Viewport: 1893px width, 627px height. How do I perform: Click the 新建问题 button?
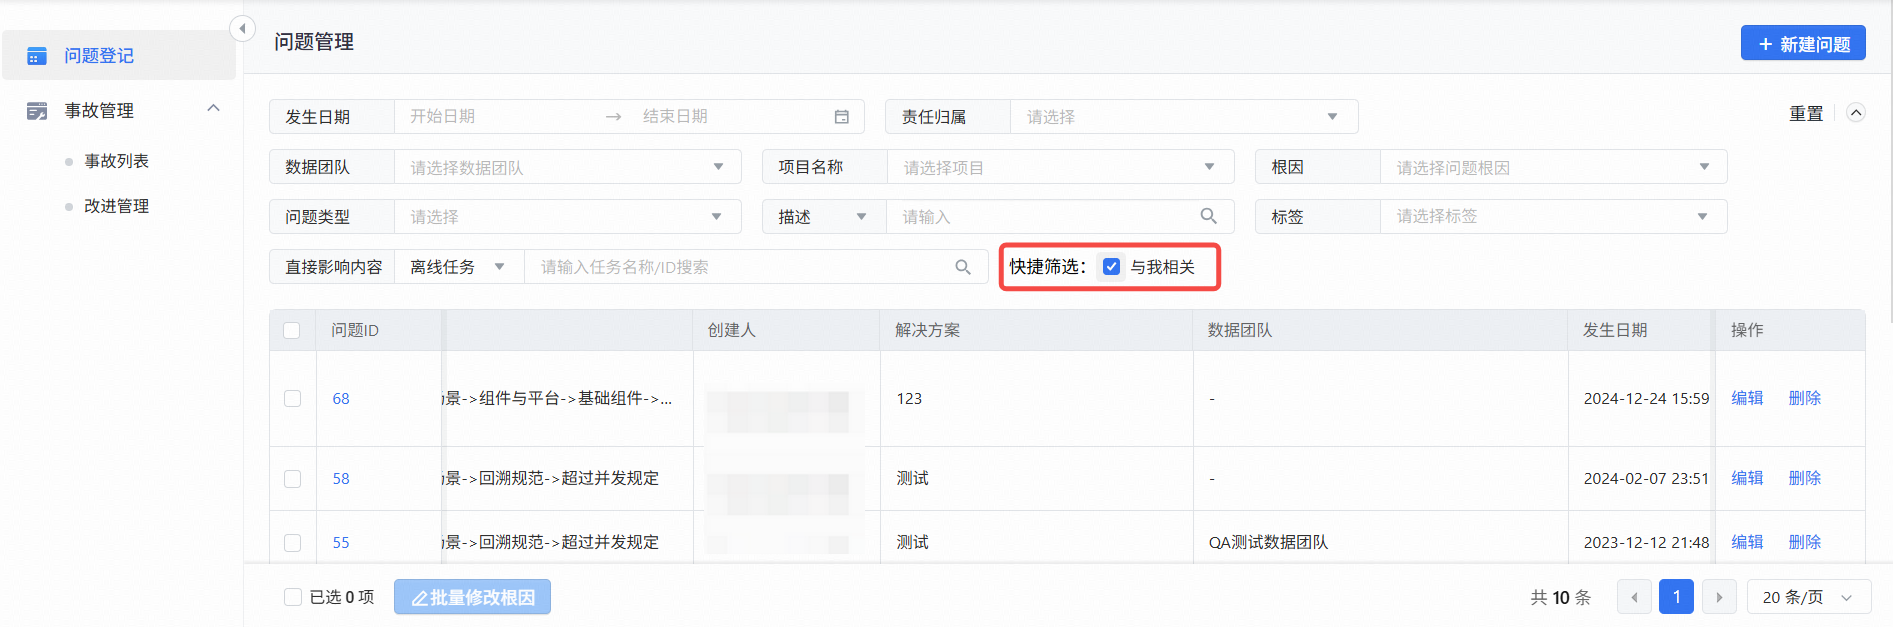pyautogui.click(x=1803, y=43)
